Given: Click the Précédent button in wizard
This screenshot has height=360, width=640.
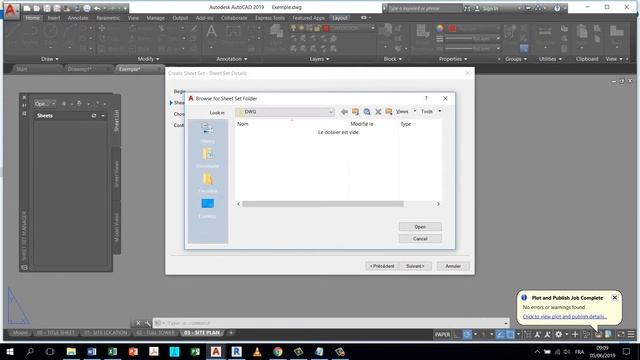Looking at the screenshot, I should pyautogui.click(x=382, y=266).
